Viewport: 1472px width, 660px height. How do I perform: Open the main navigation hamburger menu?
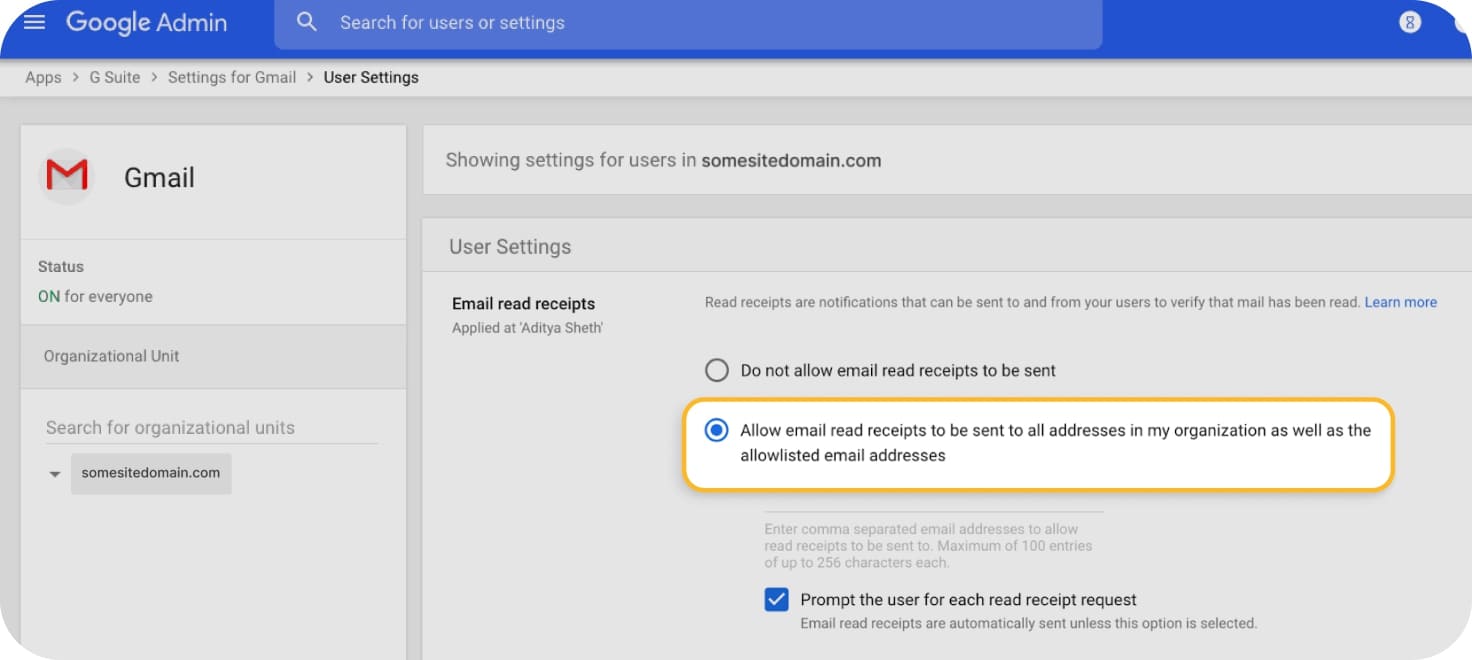pyautogui.click(x=33, y=22)
